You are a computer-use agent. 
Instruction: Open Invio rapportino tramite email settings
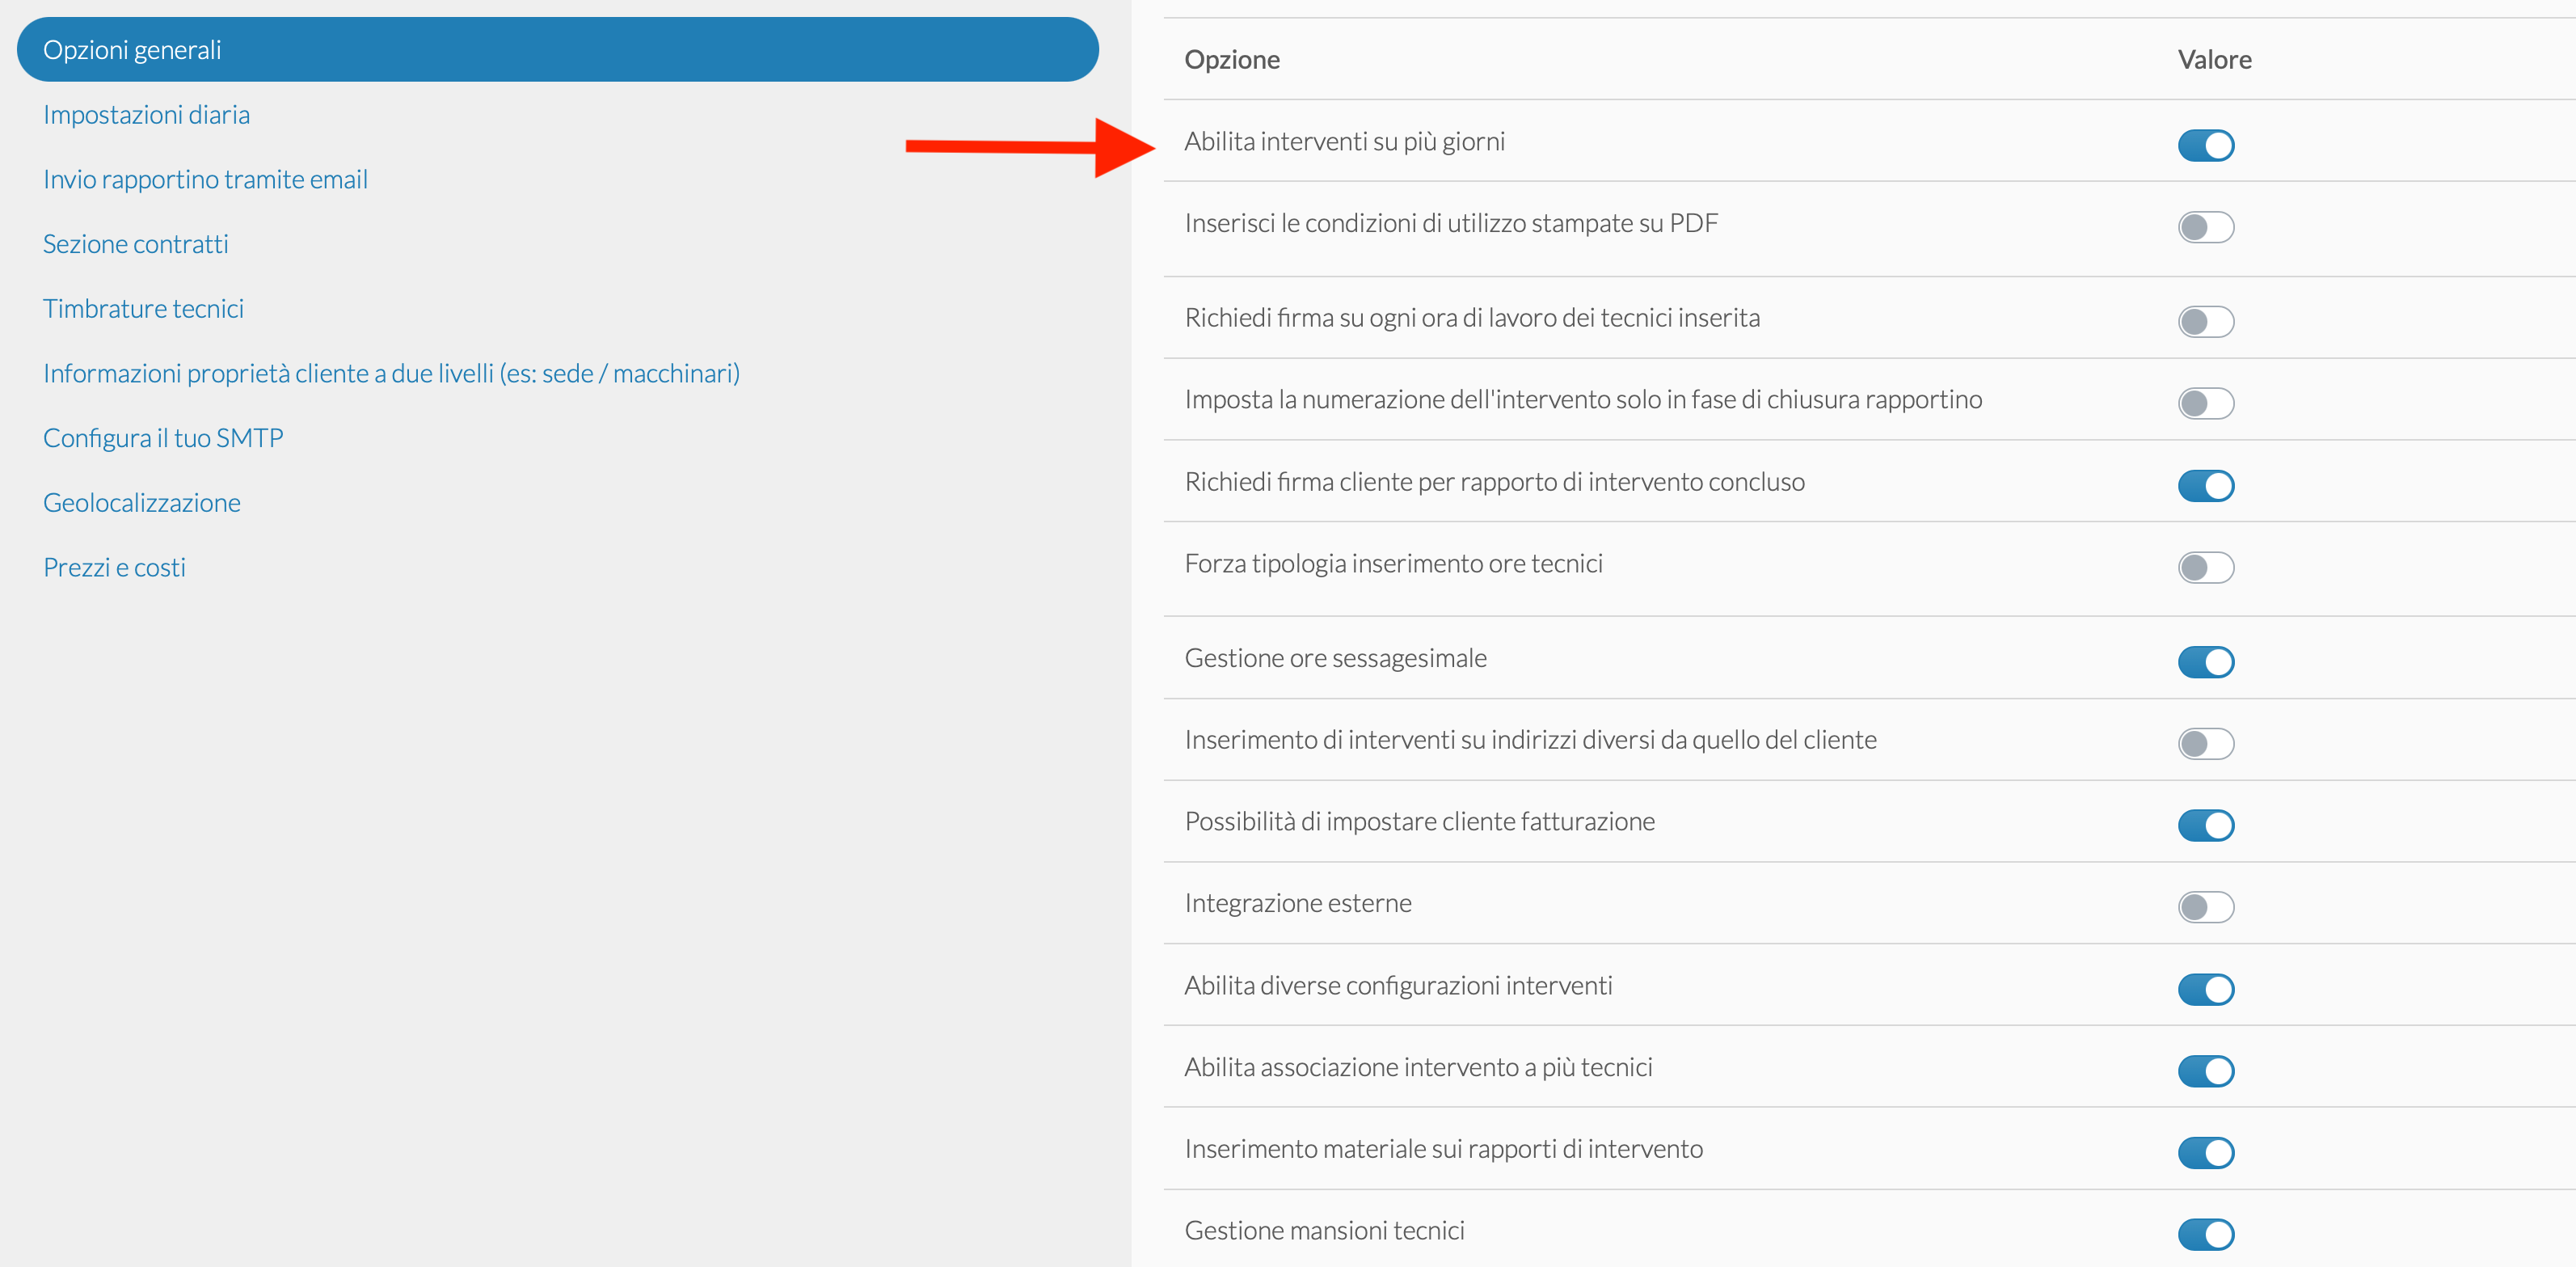point(205,180)
